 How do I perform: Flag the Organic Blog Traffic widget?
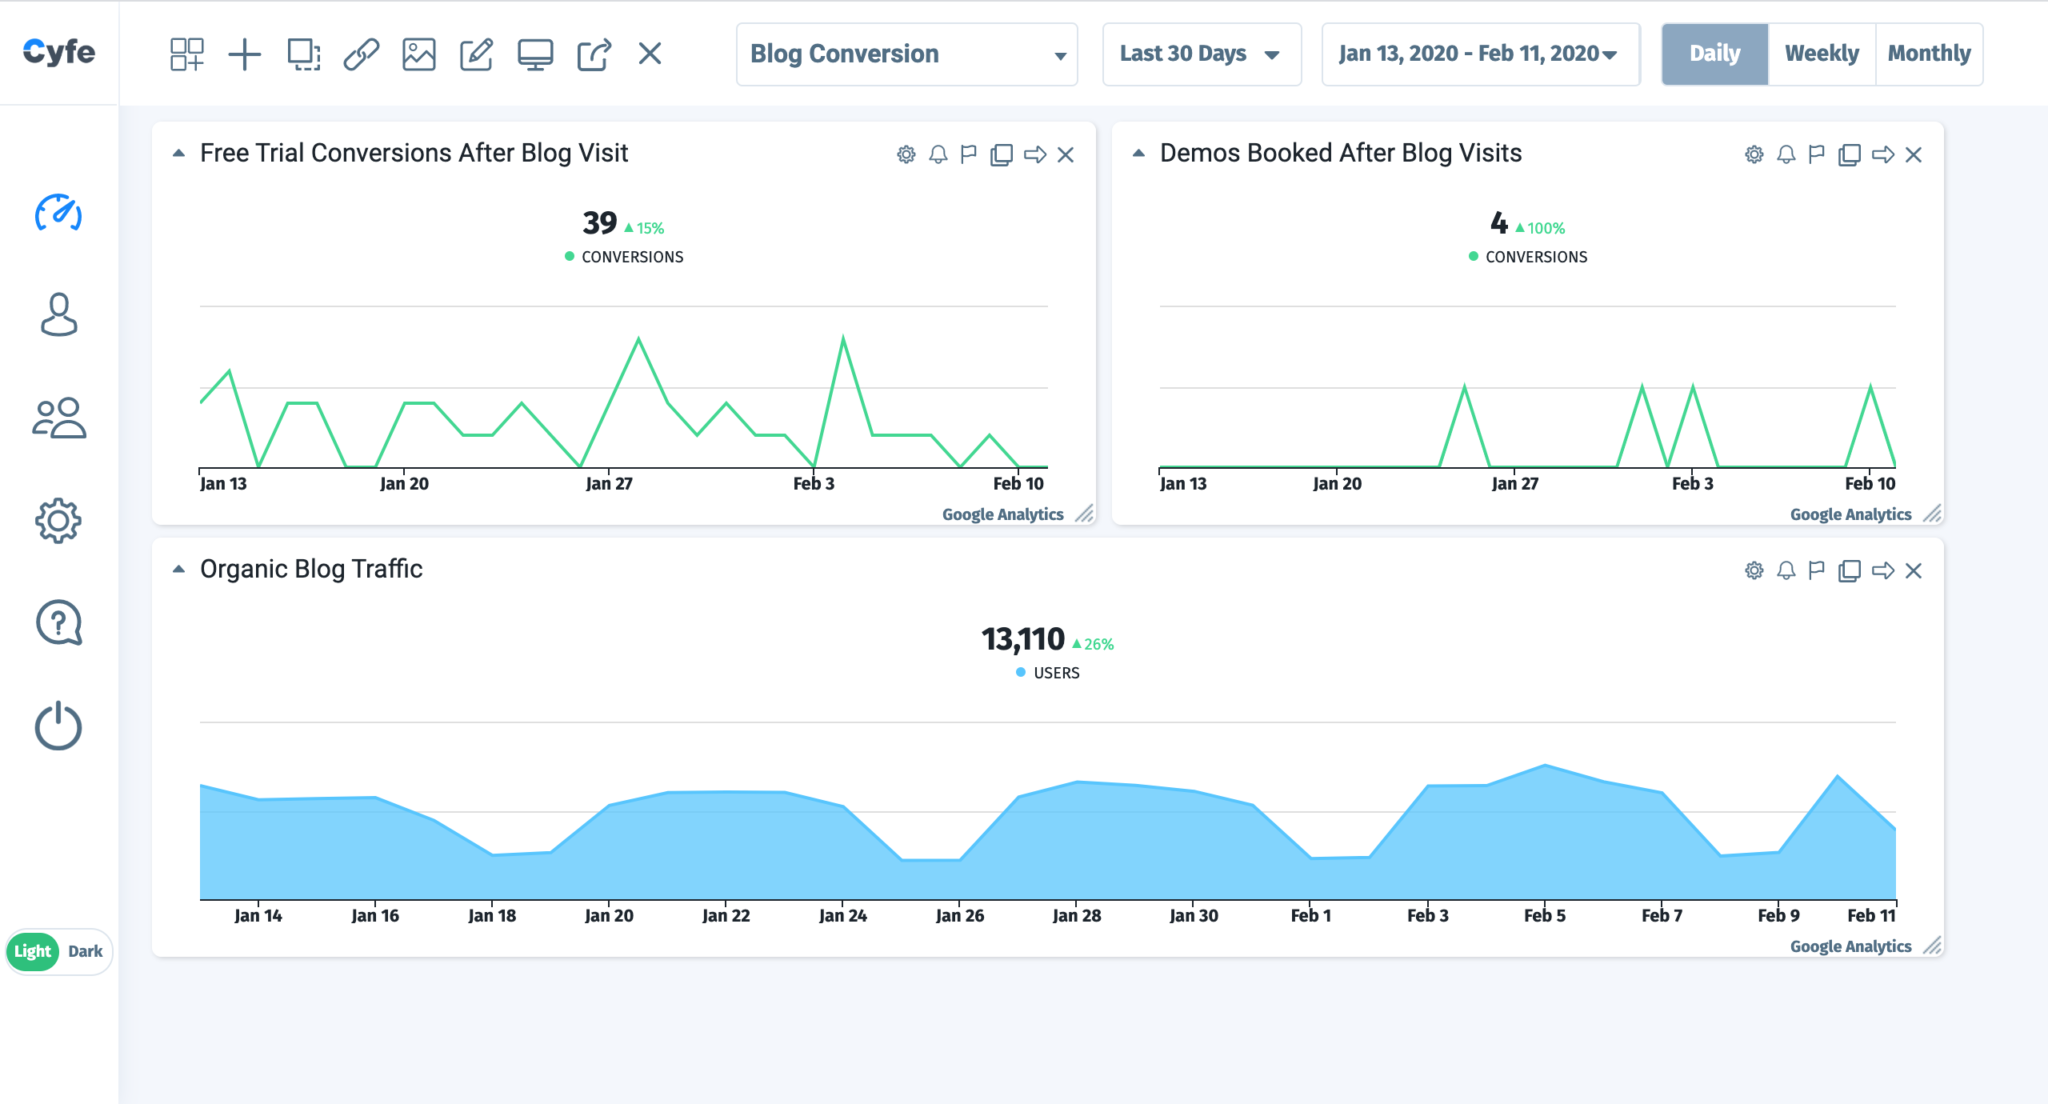(x=1816, y=571)
